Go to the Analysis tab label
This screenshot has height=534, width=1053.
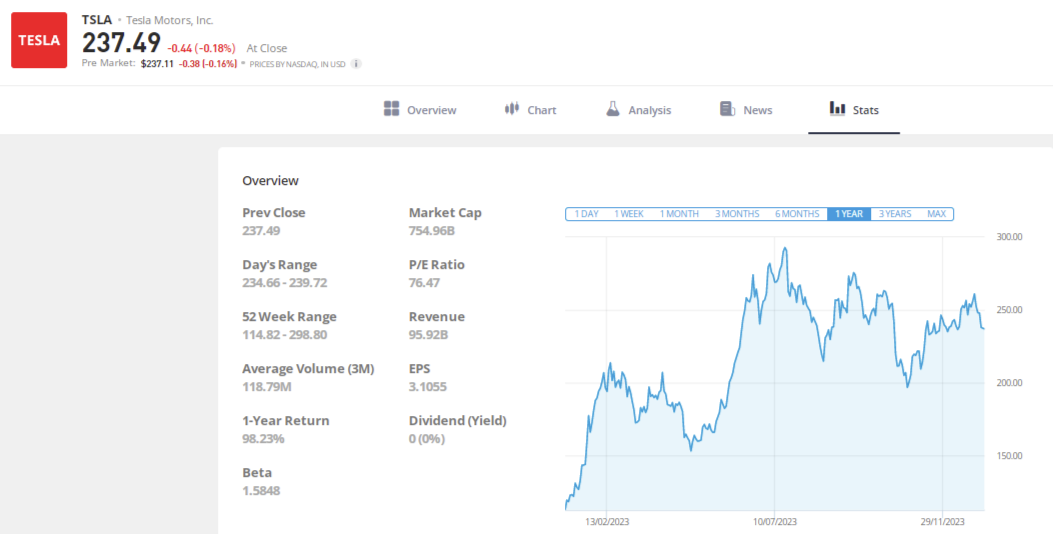pos(649,110)
